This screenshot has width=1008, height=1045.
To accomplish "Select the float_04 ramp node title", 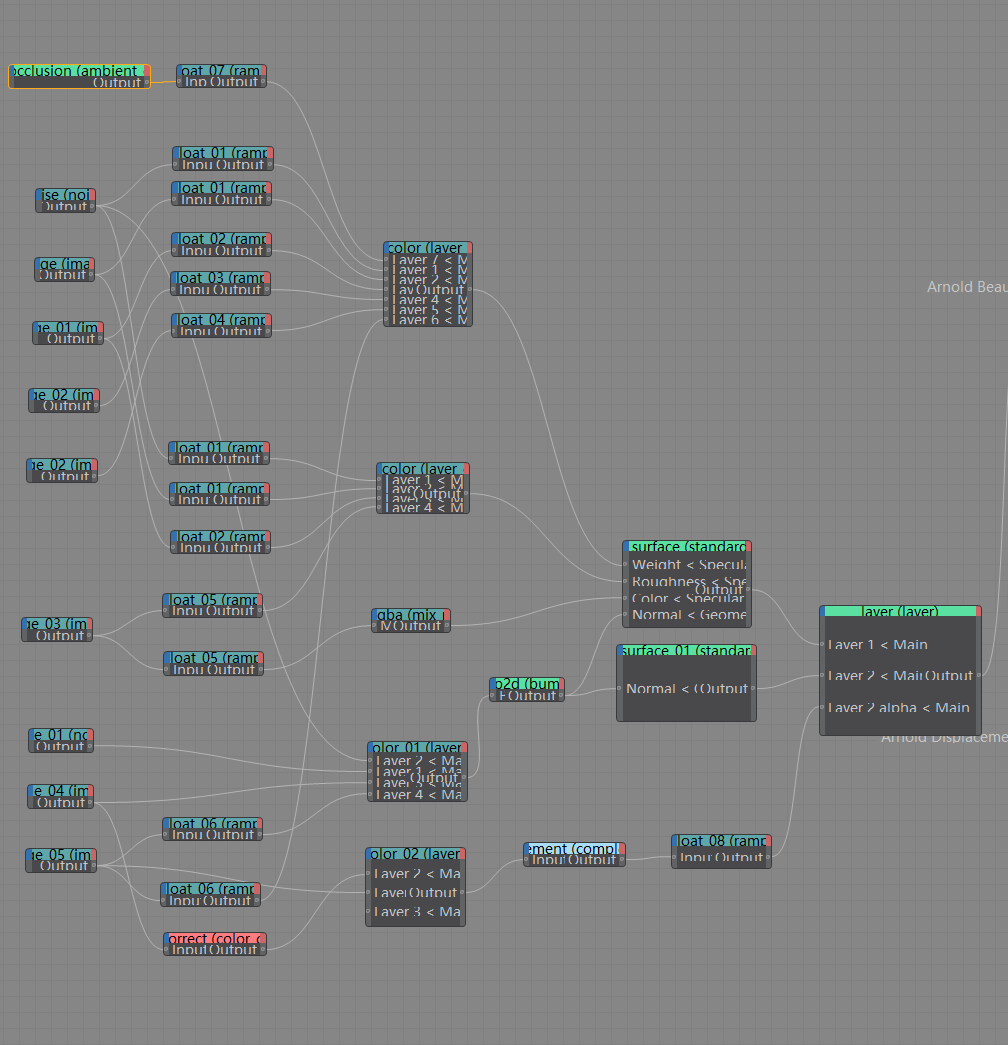I will tap(221, 320).
